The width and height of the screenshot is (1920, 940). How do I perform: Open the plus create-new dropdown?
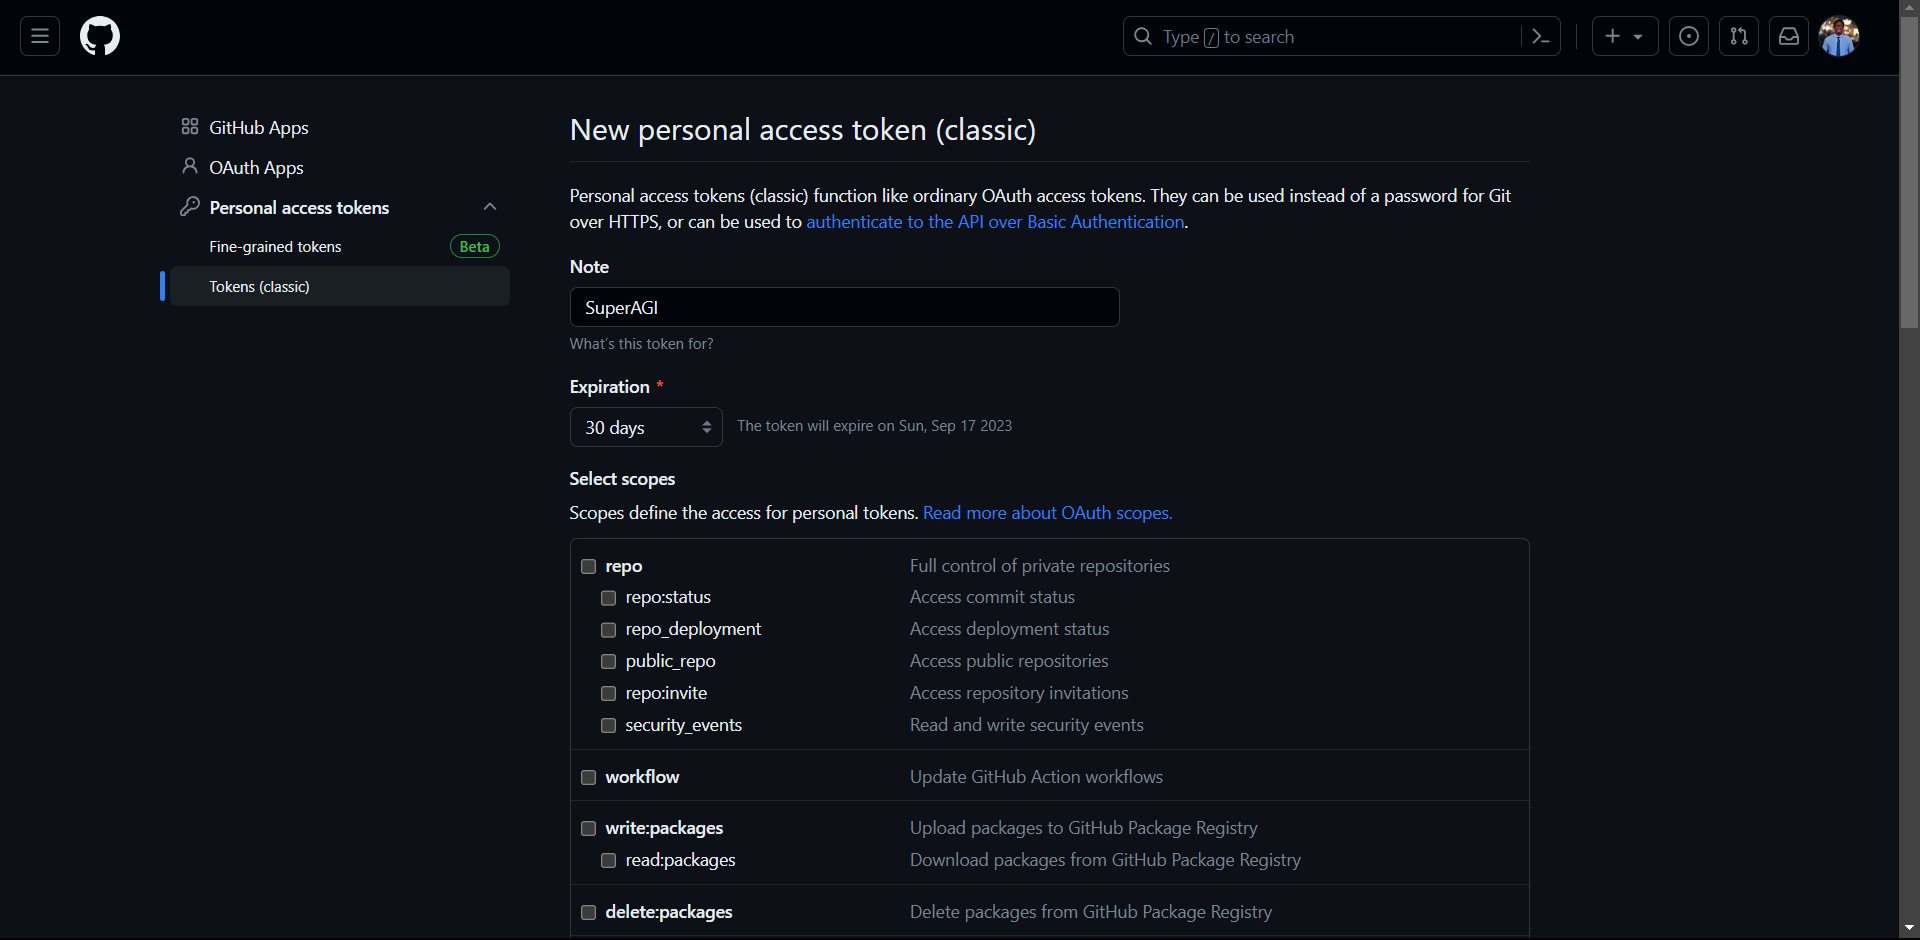click(x=1624, y=37)
